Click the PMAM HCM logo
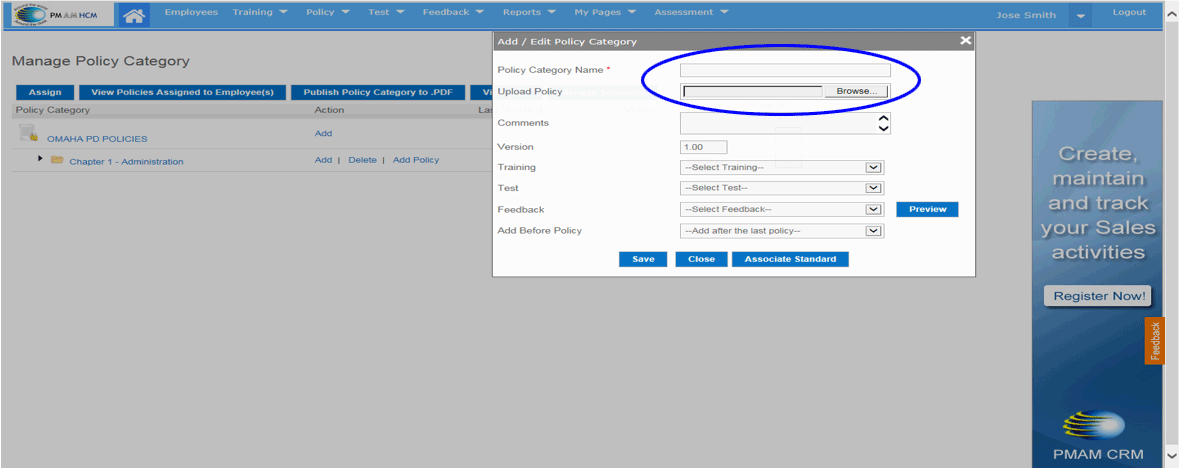1180x468 pixels. coord(58,14)
